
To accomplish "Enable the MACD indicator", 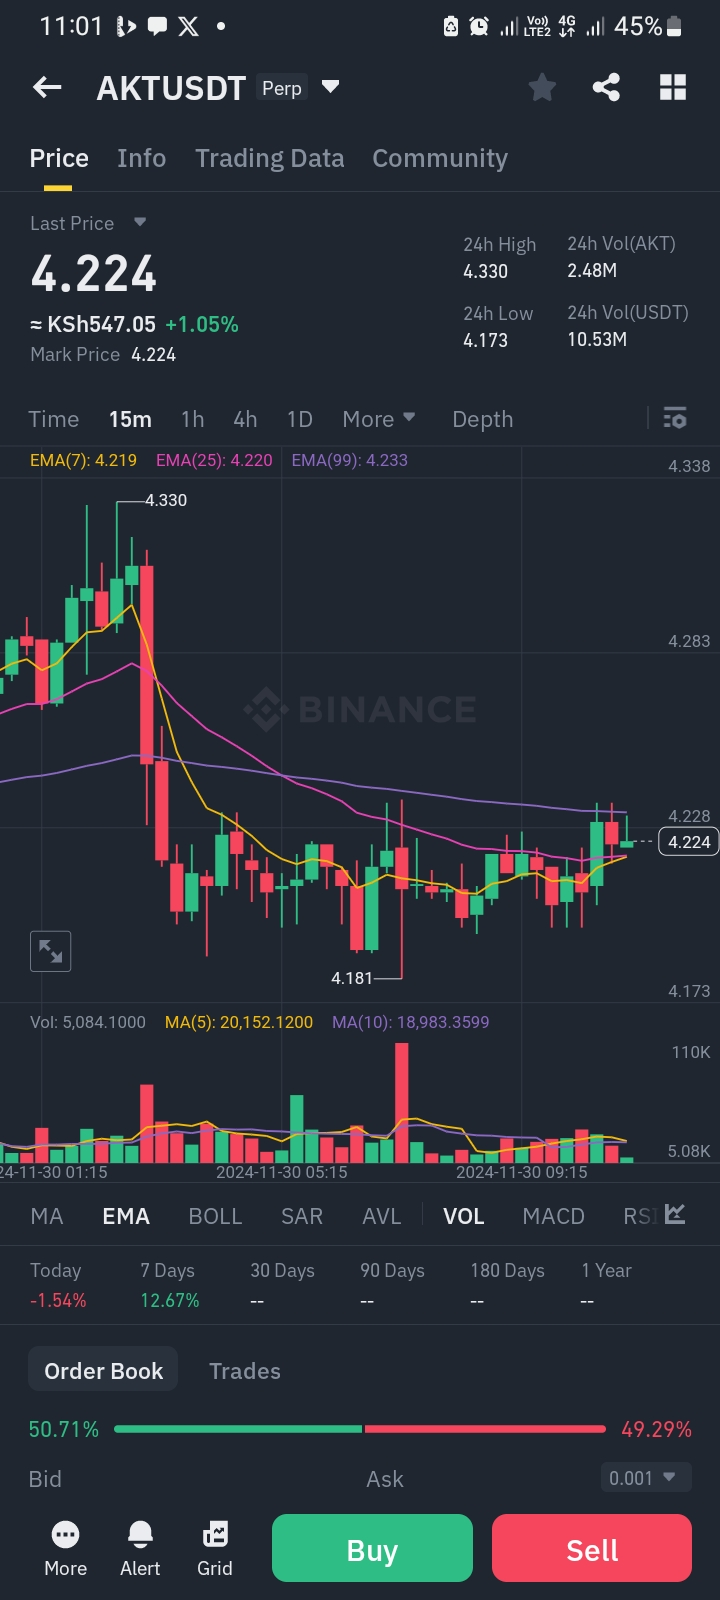I will 553,1216.
